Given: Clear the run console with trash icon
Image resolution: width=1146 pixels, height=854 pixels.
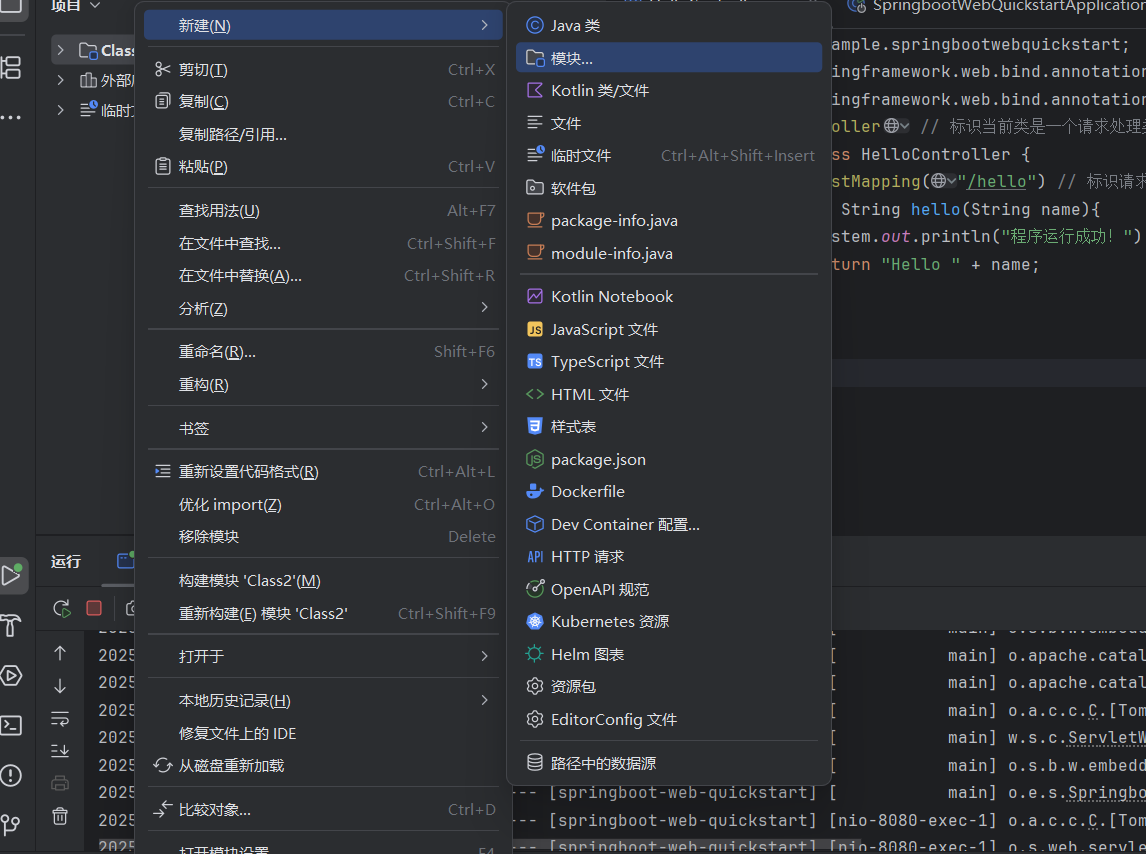Looking at the screenshot, I should (60, 816).
